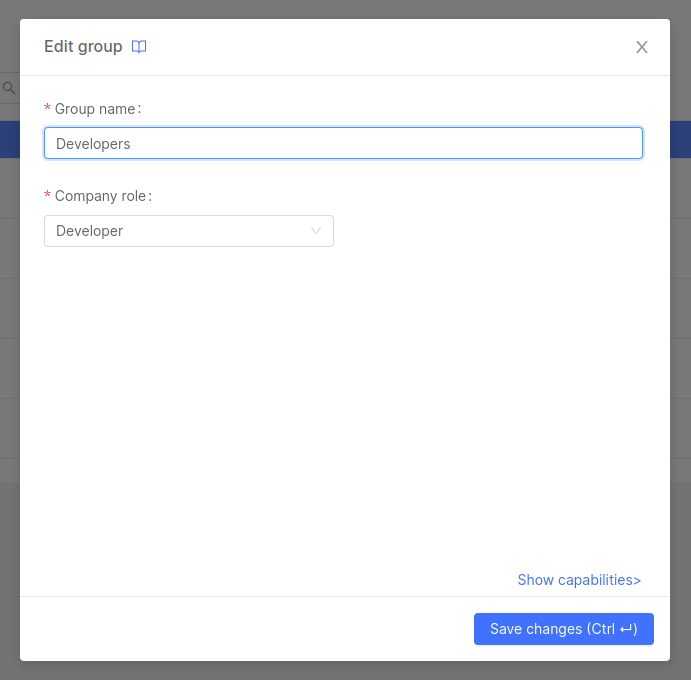Click the red asterisk next to Group name
691x680 pixels.
tap(47, 109)
